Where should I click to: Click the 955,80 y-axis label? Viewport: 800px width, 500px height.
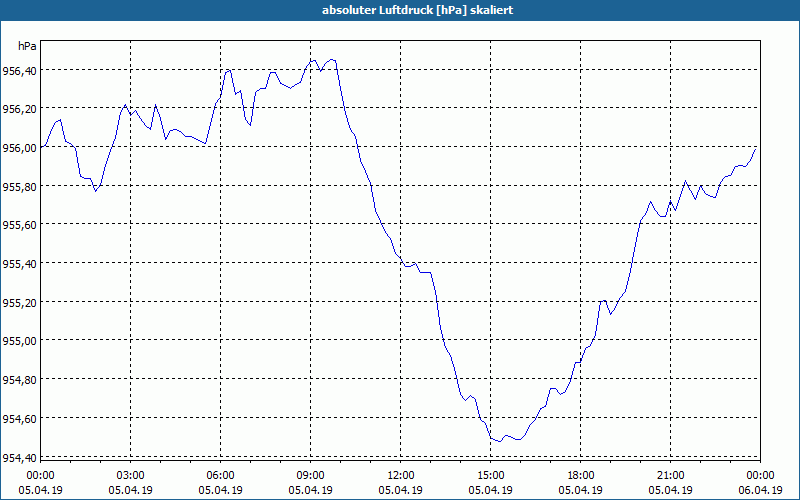coord(19,186)
